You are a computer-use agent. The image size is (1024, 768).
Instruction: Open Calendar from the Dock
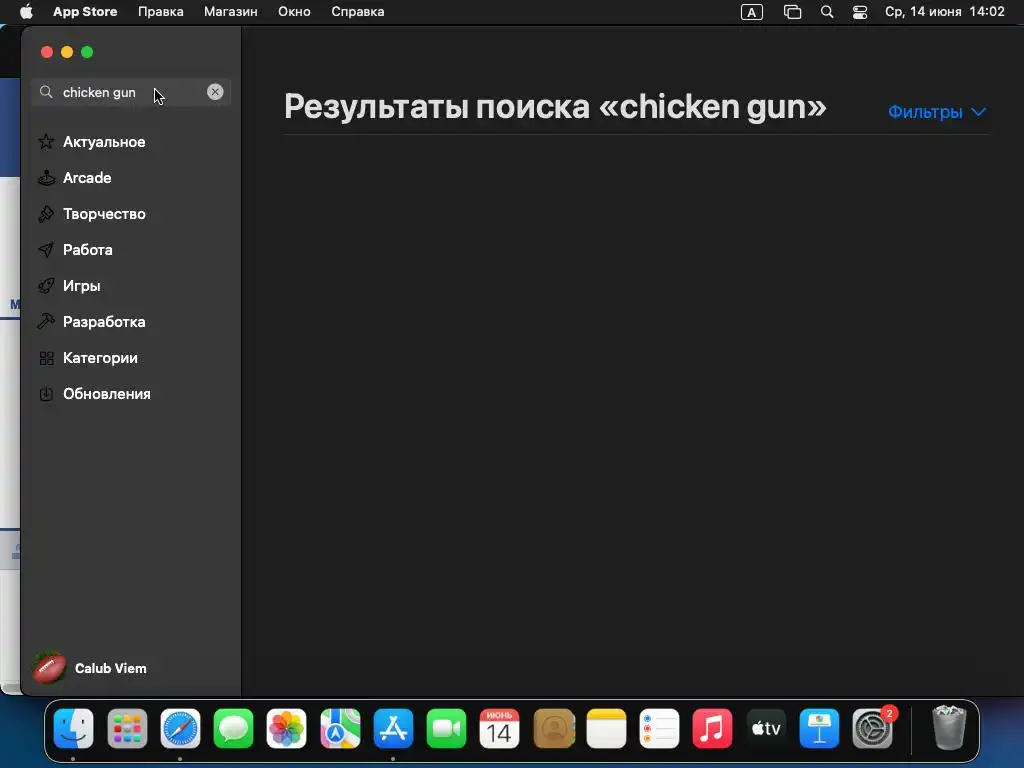click(500, 728)
